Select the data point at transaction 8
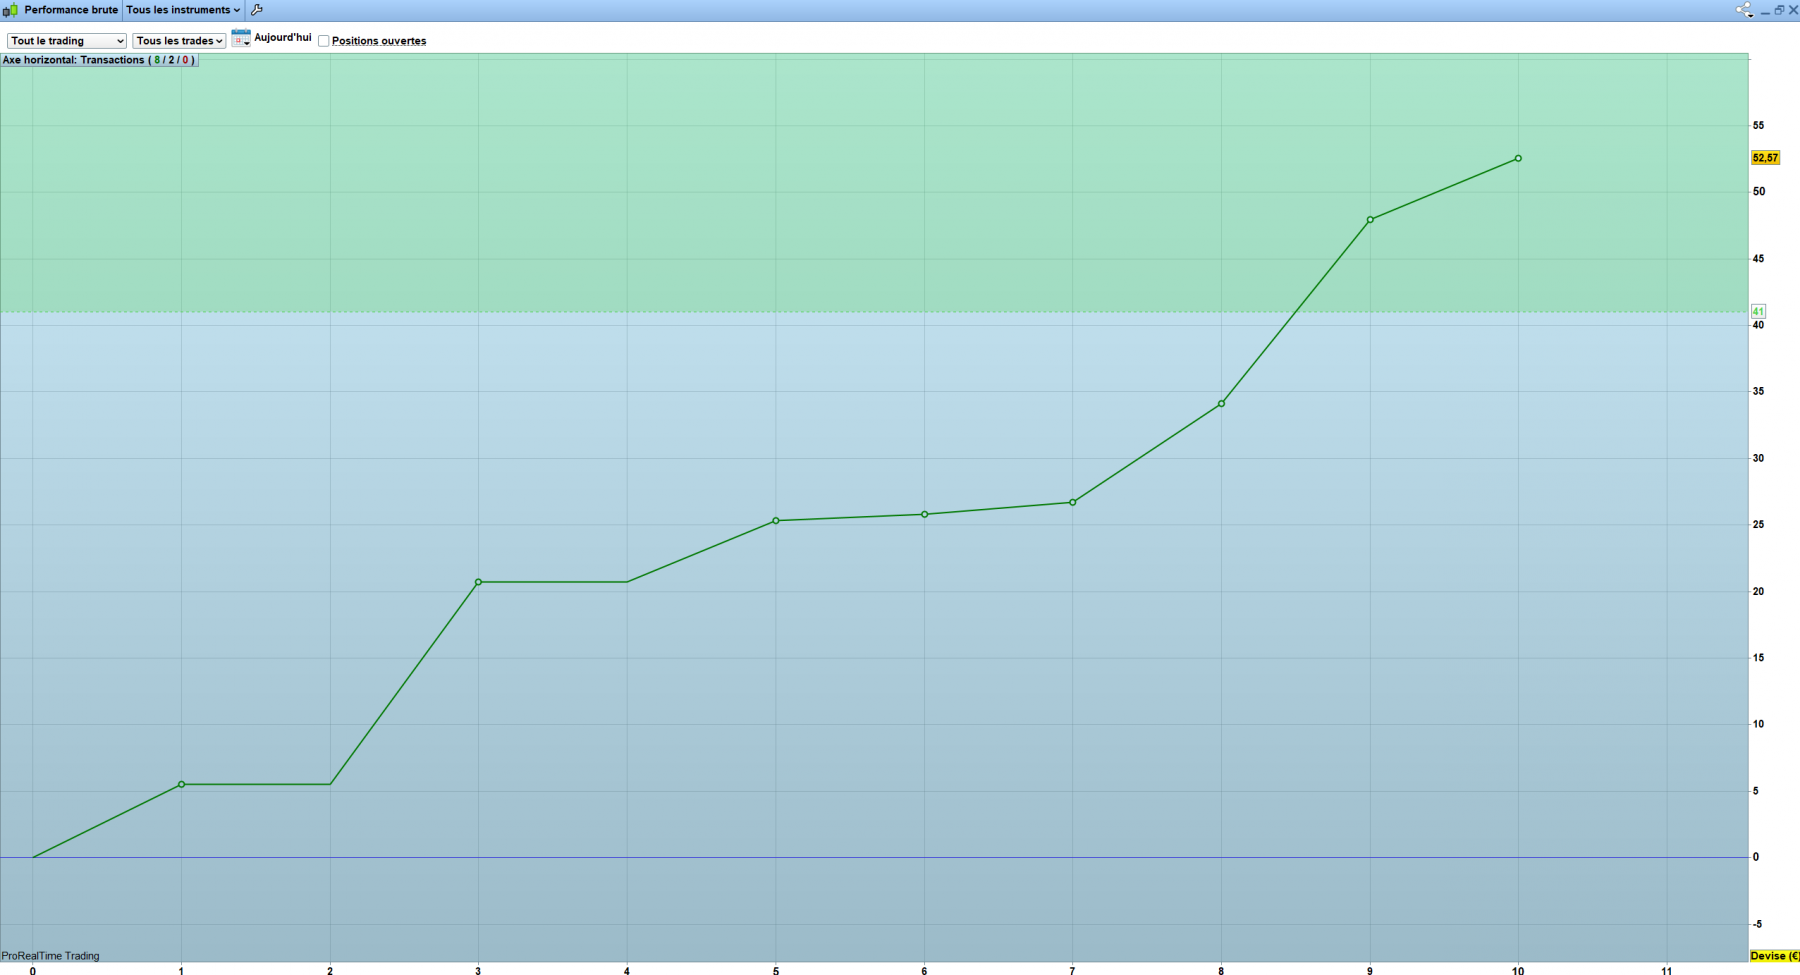 (x=1221, y=404)
